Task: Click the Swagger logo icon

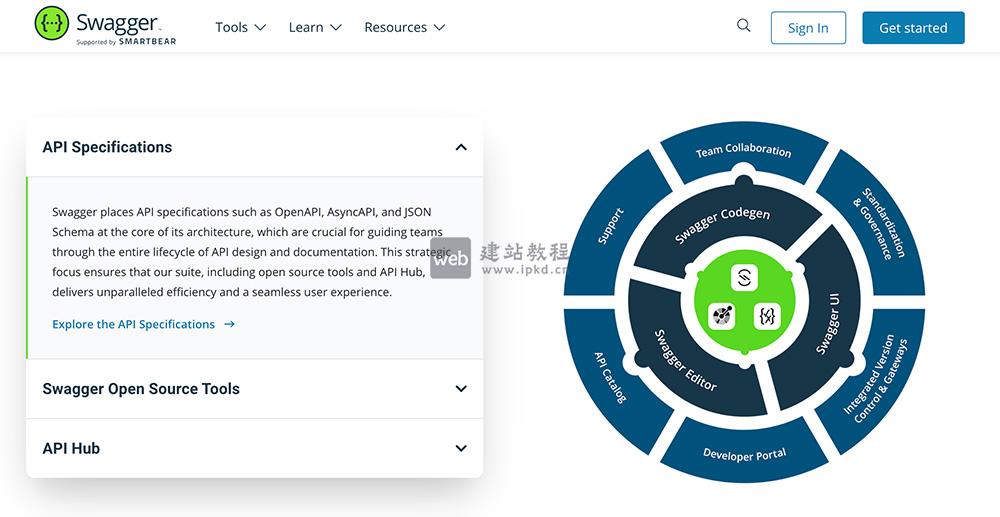Action: coord(51,23)
